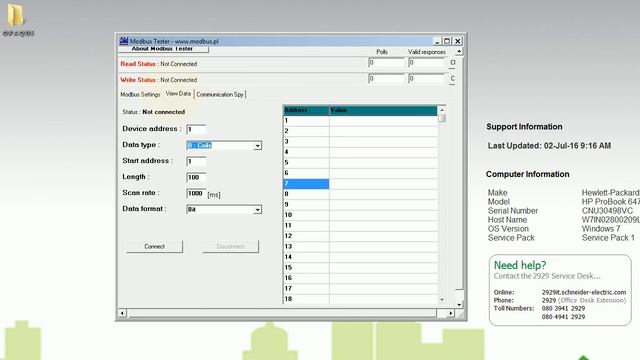Click the About Modbus Tester button

pos(163,49)
